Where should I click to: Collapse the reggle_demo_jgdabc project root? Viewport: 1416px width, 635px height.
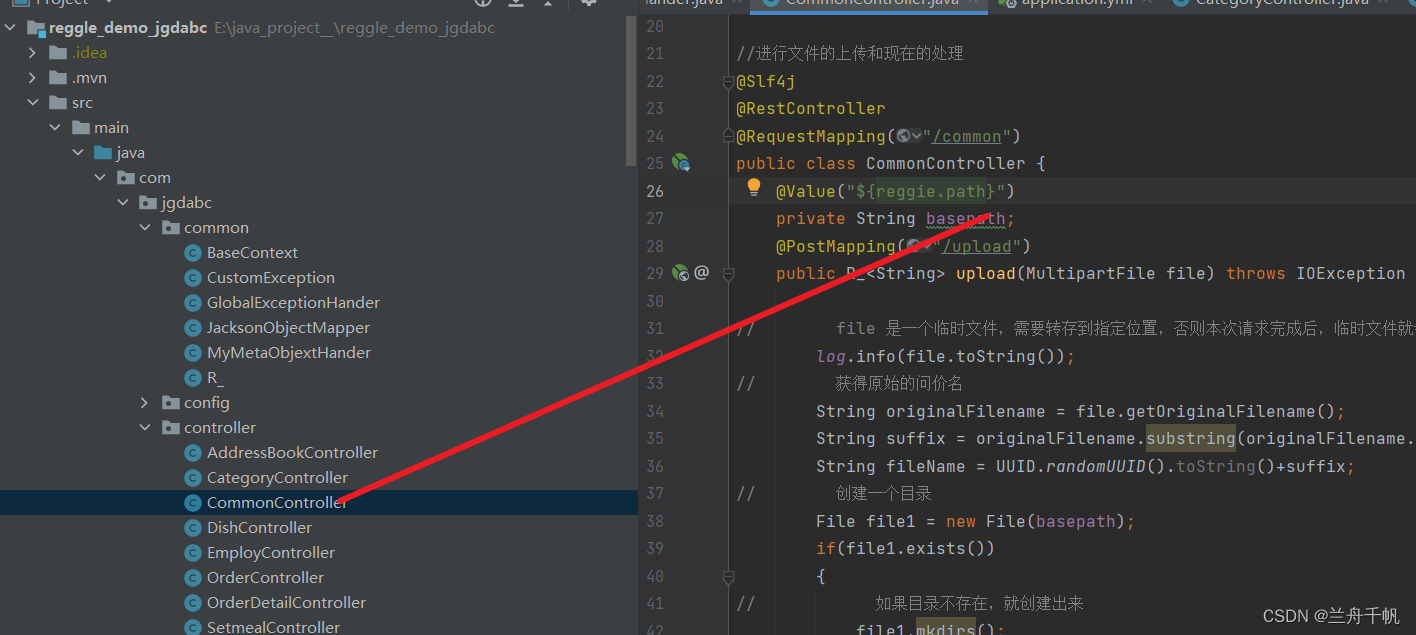10,28
